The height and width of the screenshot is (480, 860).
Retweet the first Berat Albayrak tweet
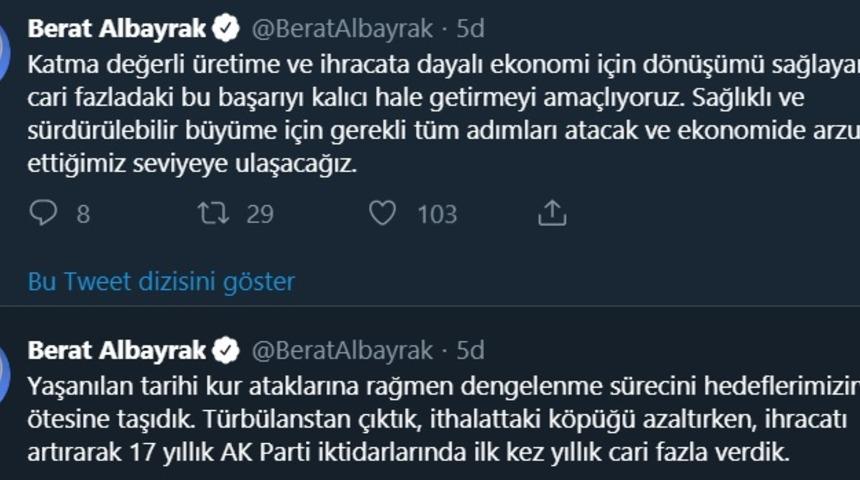click(211, 213)
